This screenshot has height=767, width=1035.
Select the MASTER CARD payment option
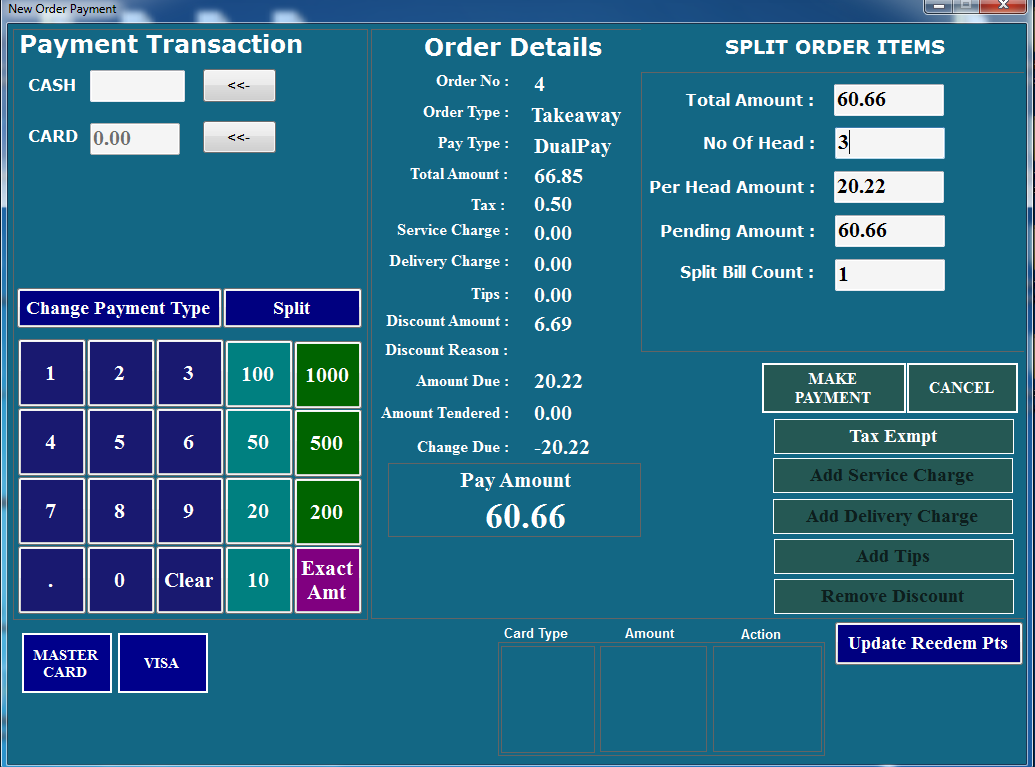[x=66, y=662]
